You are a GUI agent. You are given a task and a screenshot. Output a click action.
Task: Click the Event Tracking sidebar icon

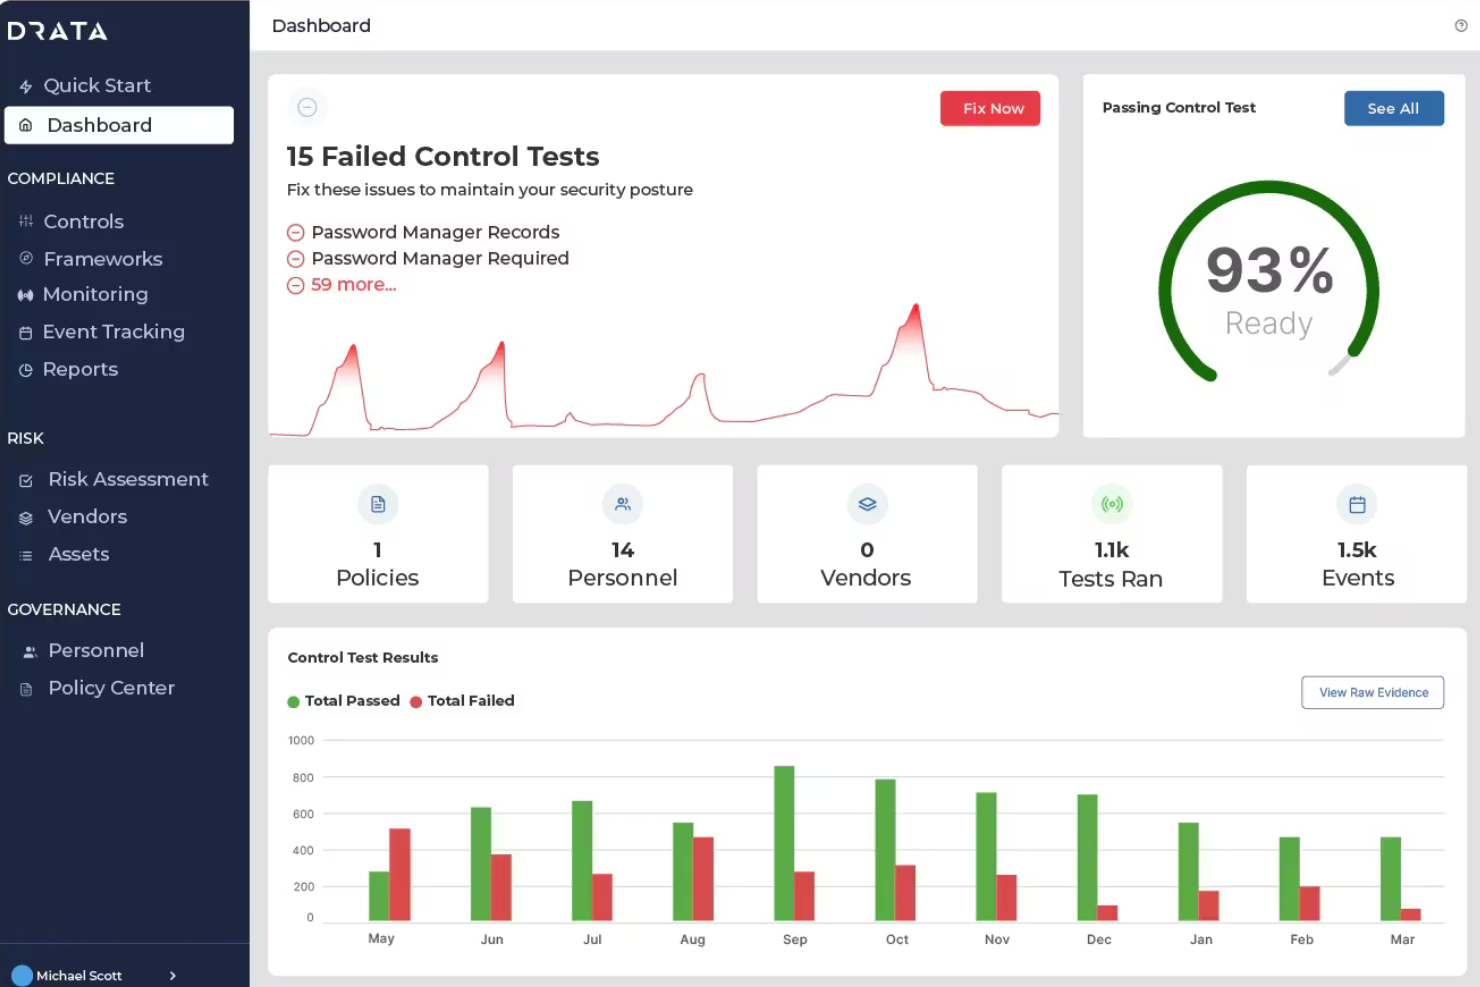27,331
